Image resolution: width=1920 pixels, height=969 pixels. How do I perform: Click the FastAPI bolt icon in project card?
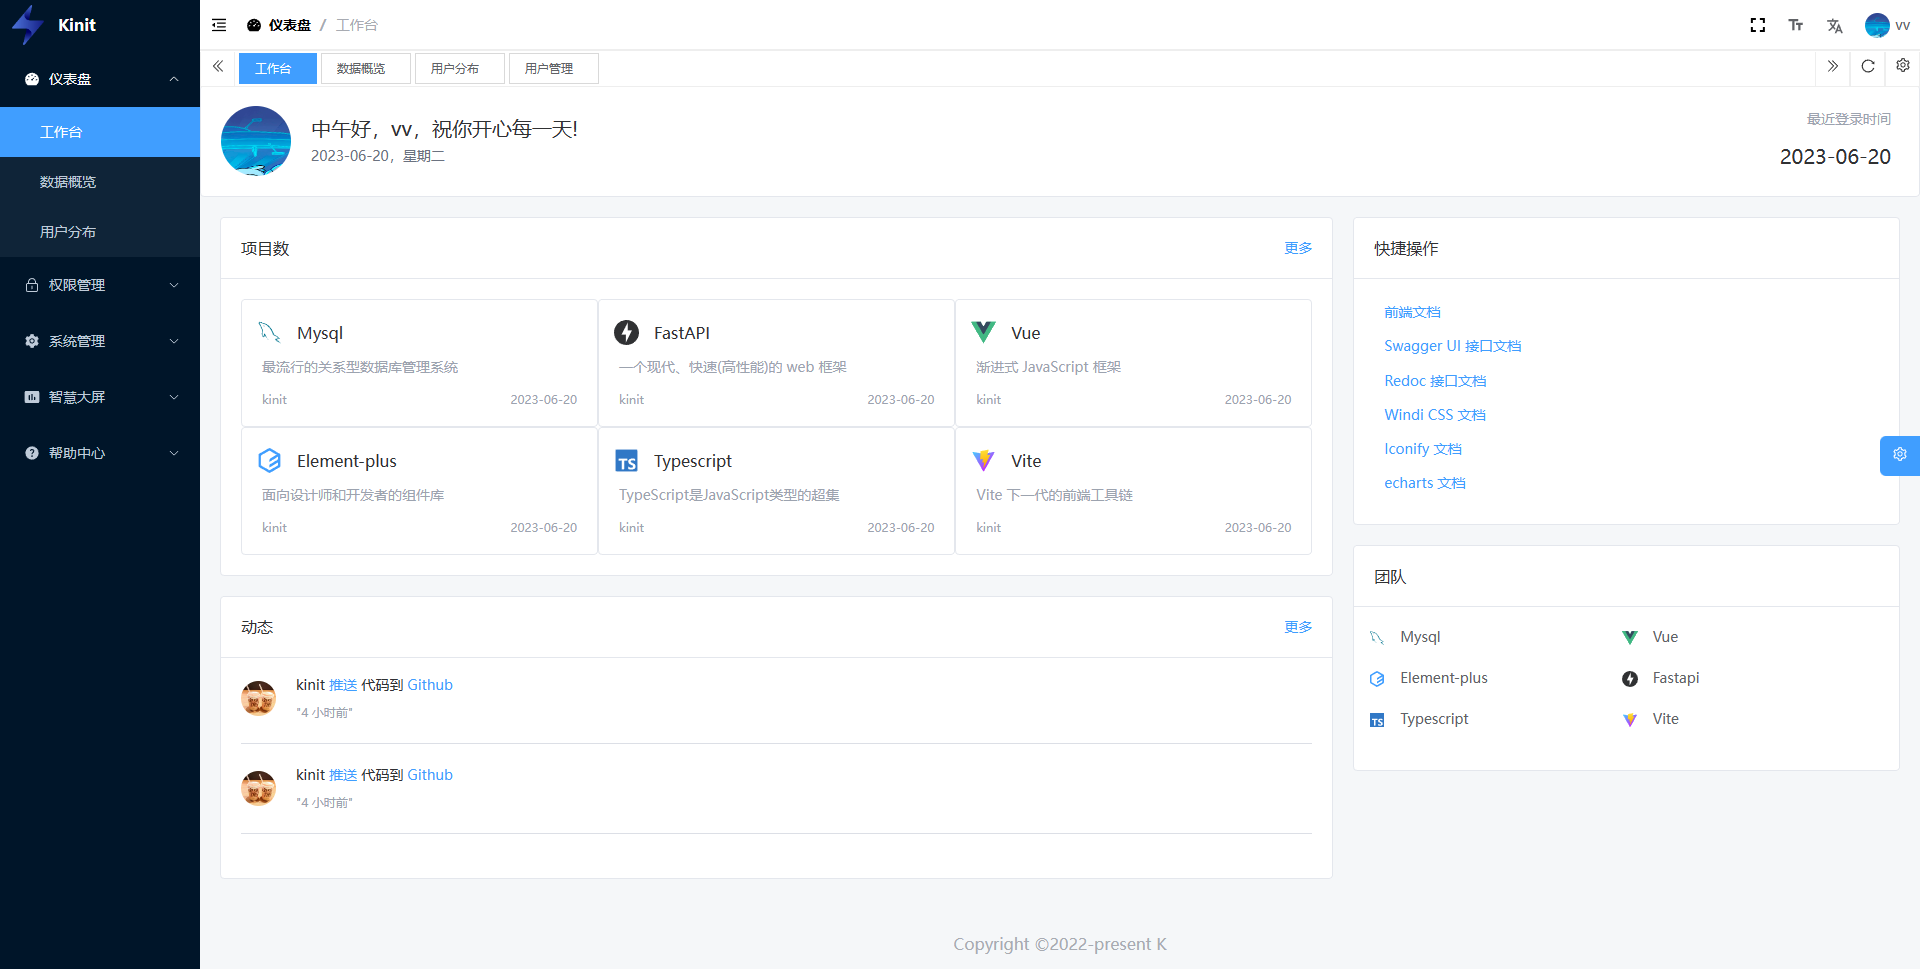pos(627,332)
